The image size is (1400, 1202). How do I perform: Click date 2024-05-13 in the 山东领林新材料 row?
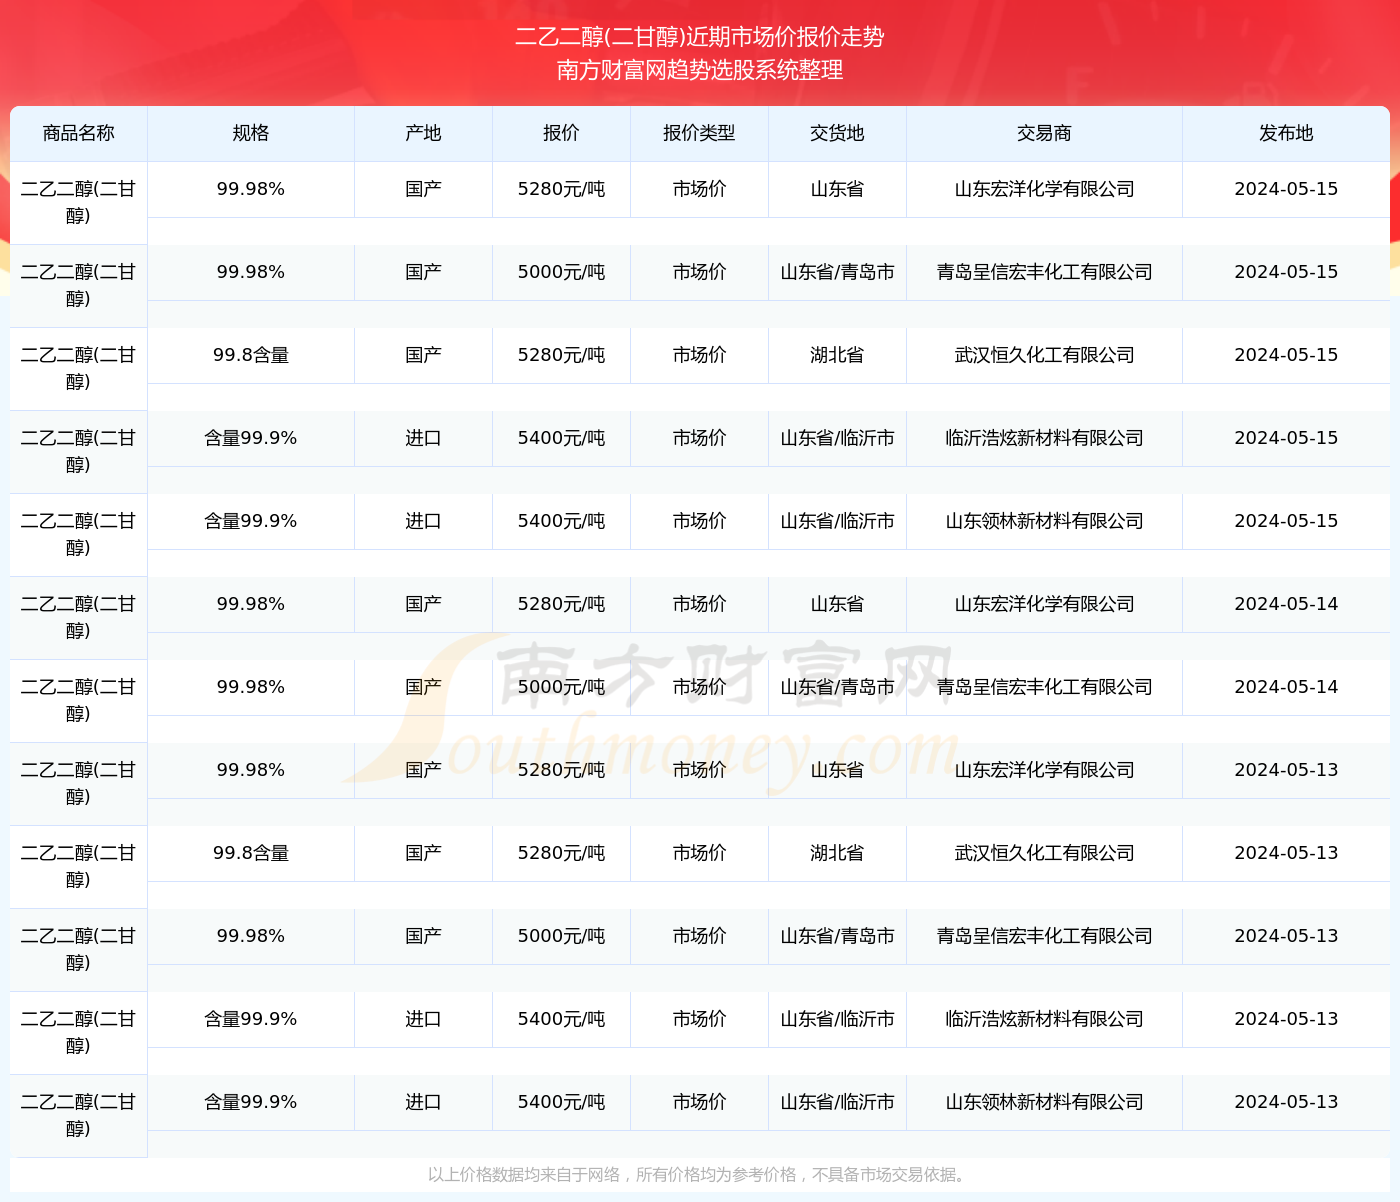coord(1286,1102)
